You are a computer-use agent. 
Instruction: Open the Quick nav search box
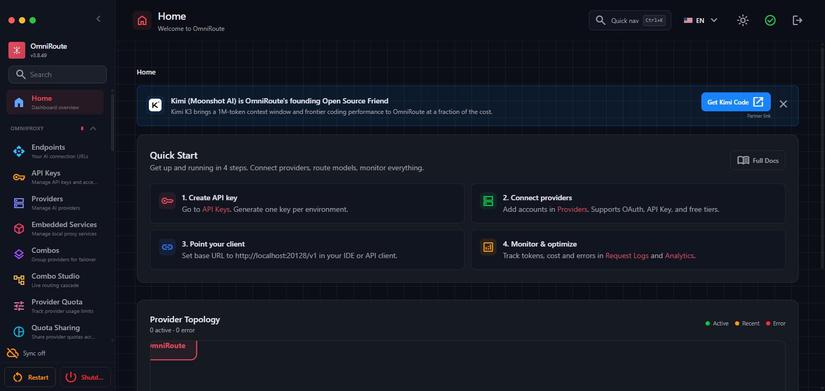pos(630,21)
